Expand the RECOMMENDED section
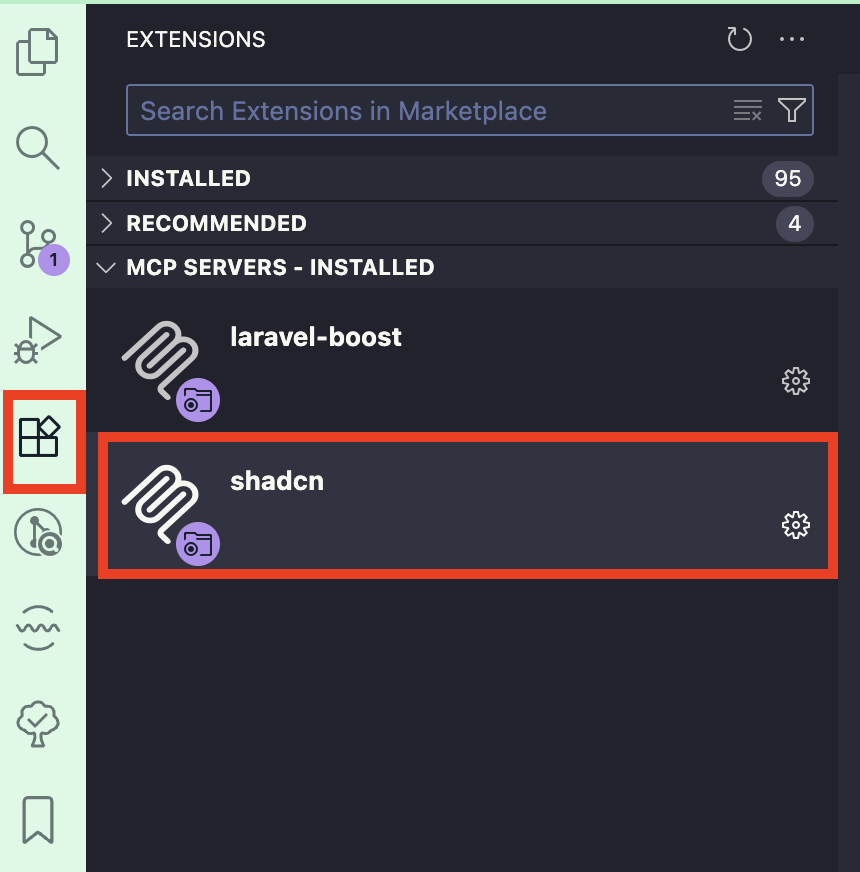The width and height of the screenshot is (860, 872). click(216, 223)
